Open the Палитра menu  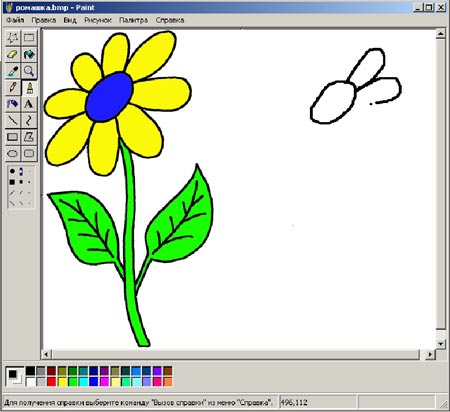pos(133,20)
